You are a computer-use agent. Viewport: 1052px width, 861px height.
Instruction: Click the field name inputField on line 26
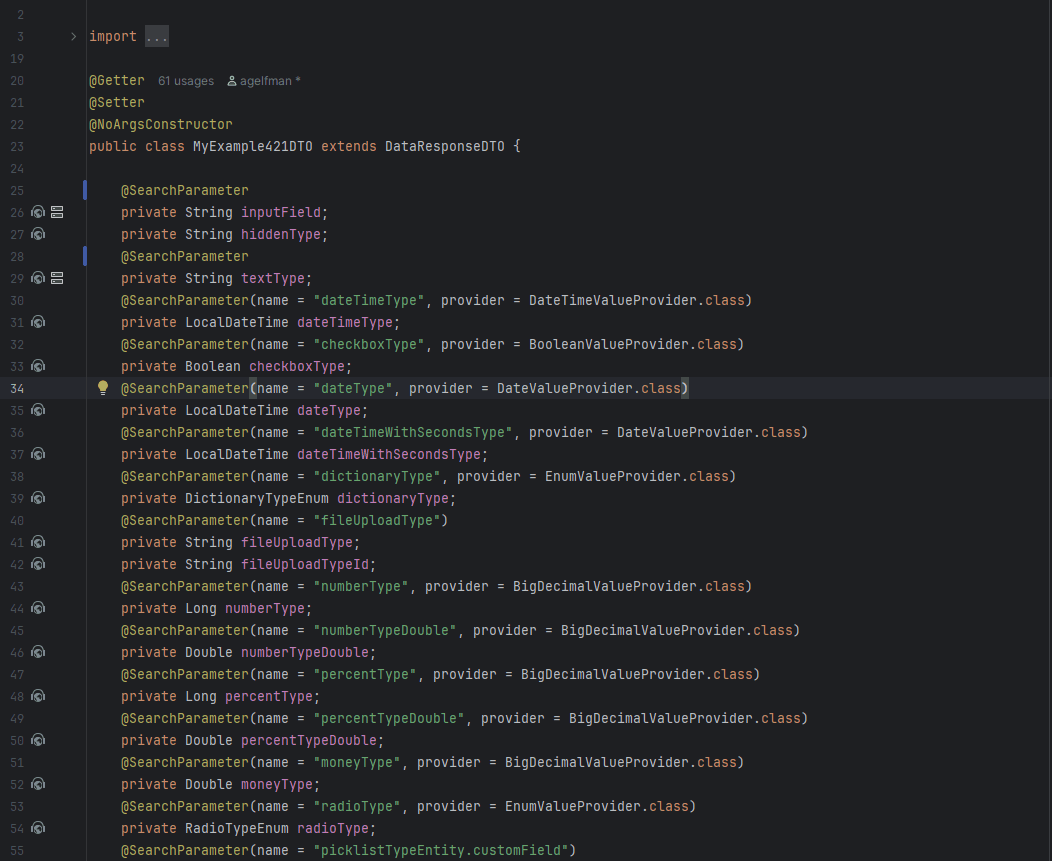click(280, 212)
